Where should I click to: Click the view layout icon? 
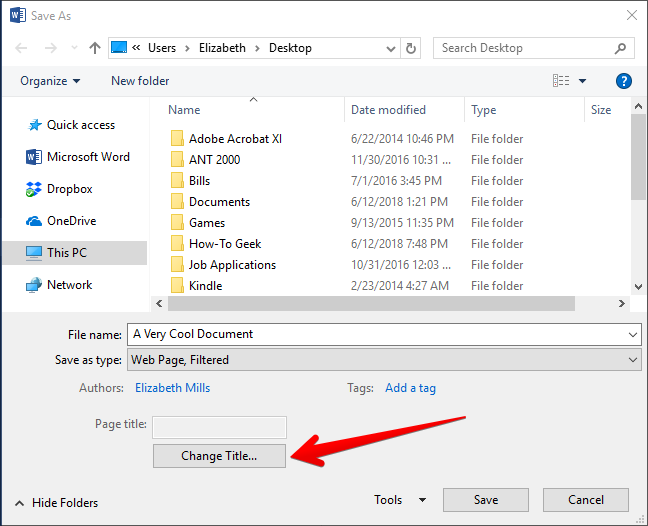coord(561,81)
